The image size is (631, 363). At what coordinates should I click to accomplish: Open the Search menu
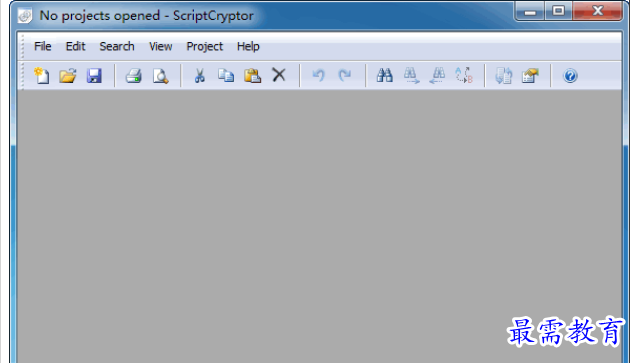pos(117,47)
